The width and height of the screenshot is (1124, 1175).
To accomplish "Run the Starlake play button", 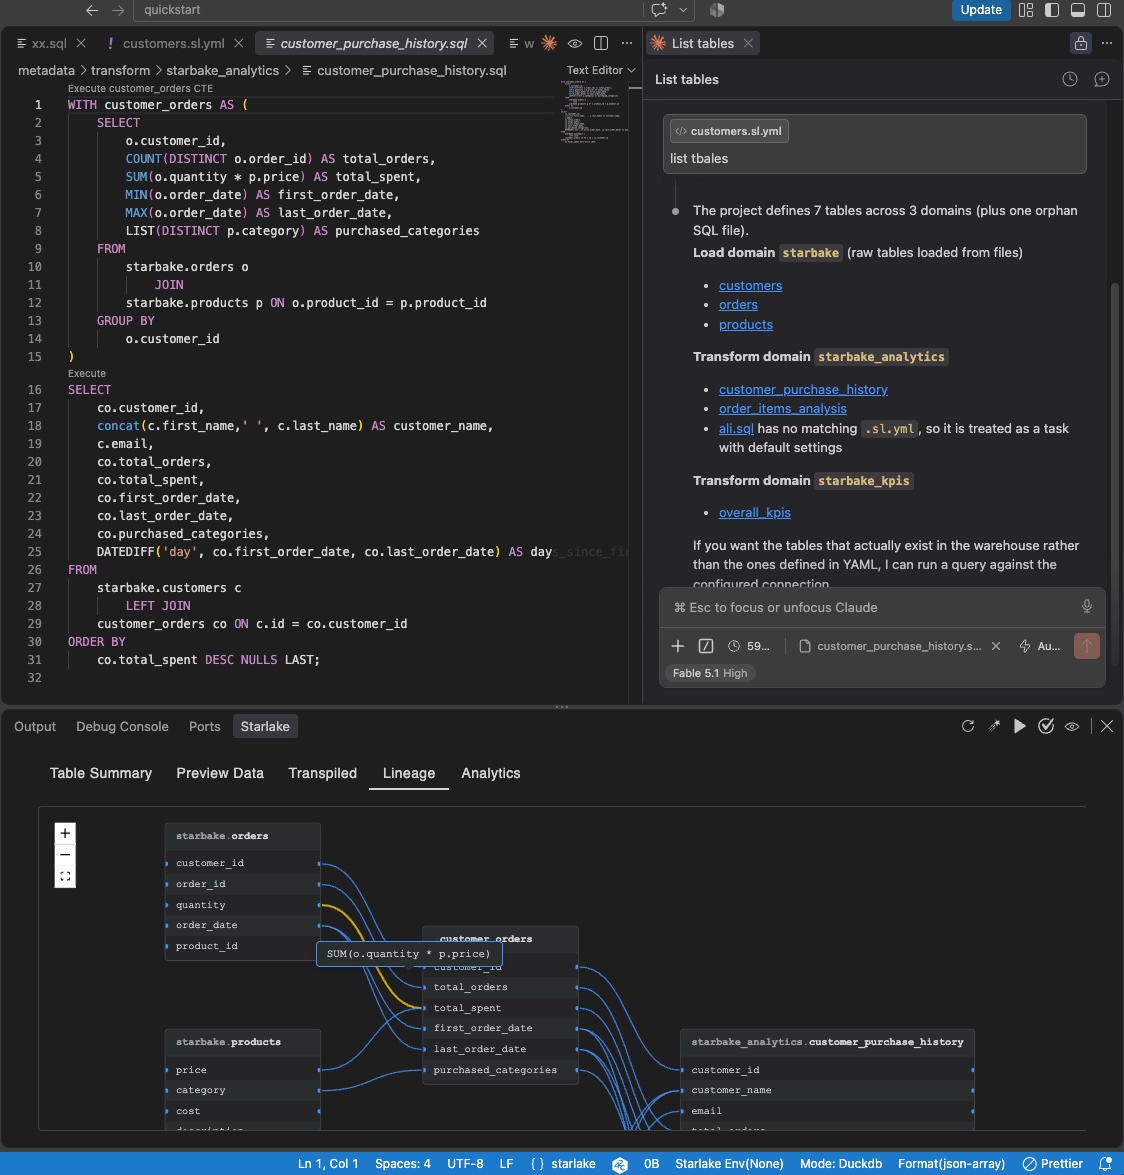I will pyautogui.click(x=1019, y=726).
